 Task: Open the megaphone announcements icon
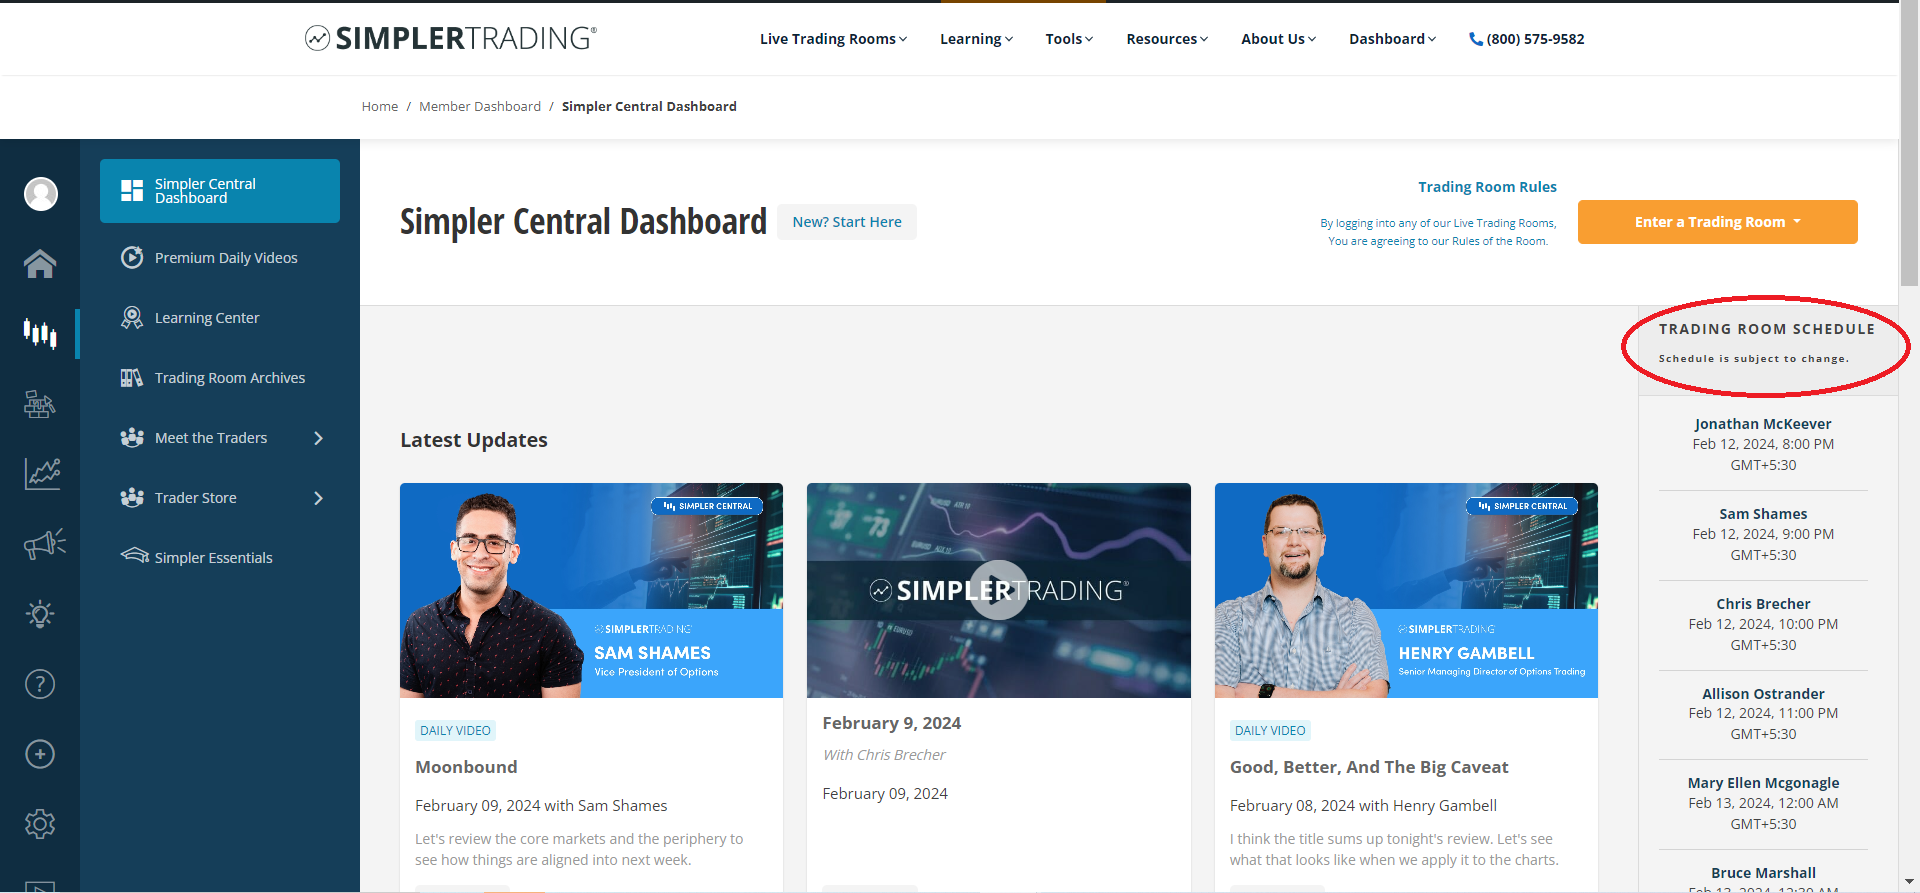click(44, 544)
